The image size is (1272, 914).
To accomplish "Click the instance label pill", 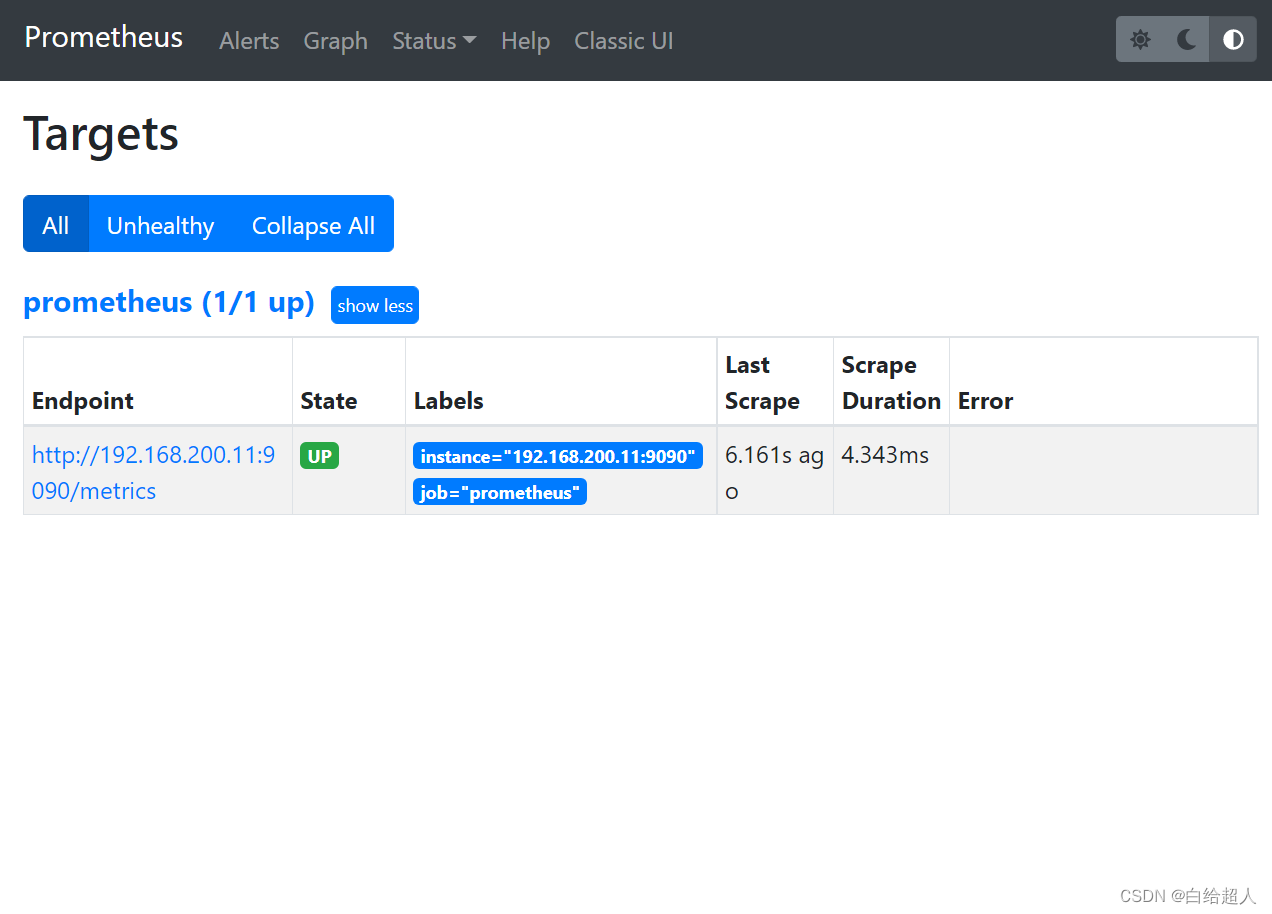I will coord(558,455).
